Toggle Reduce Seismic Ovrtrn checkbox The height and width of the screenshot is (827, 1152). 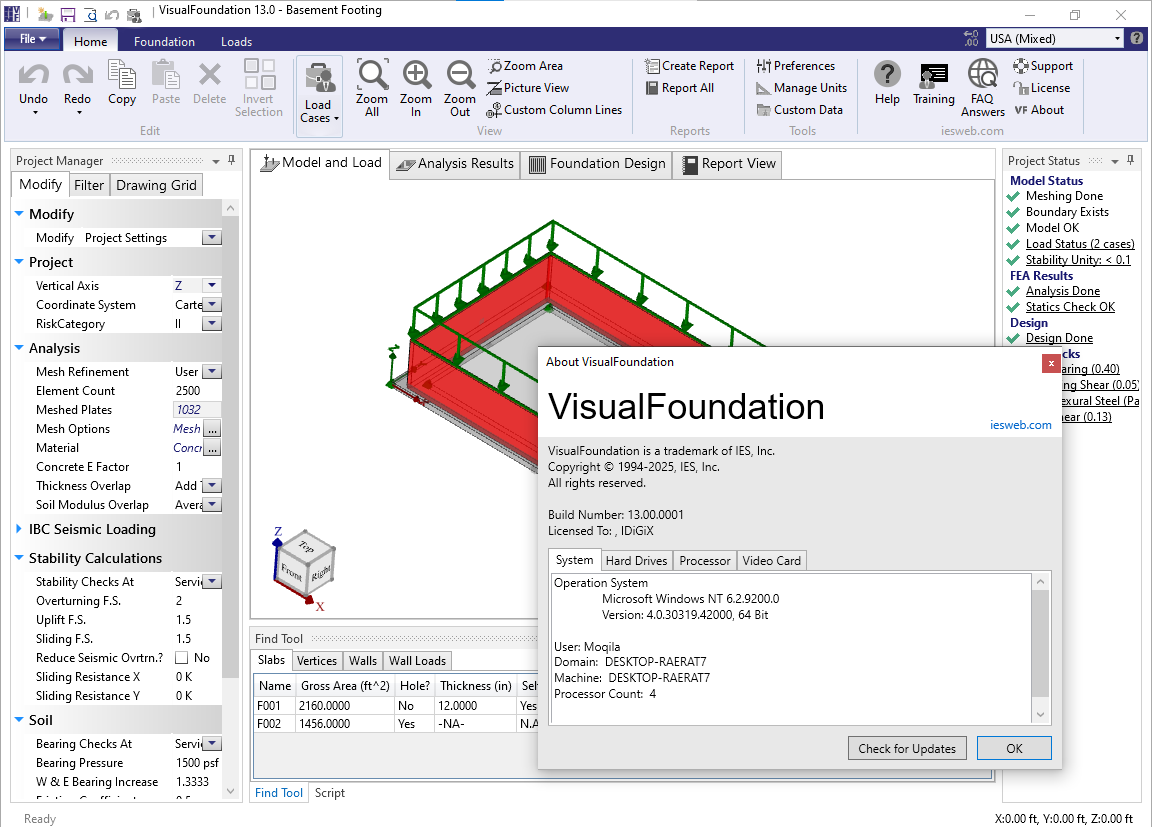[x=181, y=658]
